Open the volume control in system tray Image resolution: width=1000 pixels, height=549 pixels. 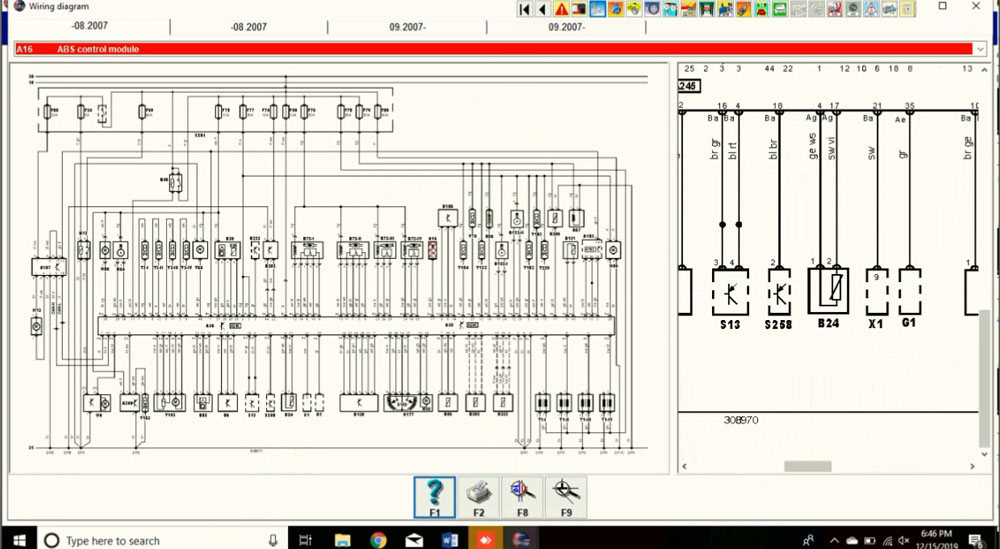(904, 541)
